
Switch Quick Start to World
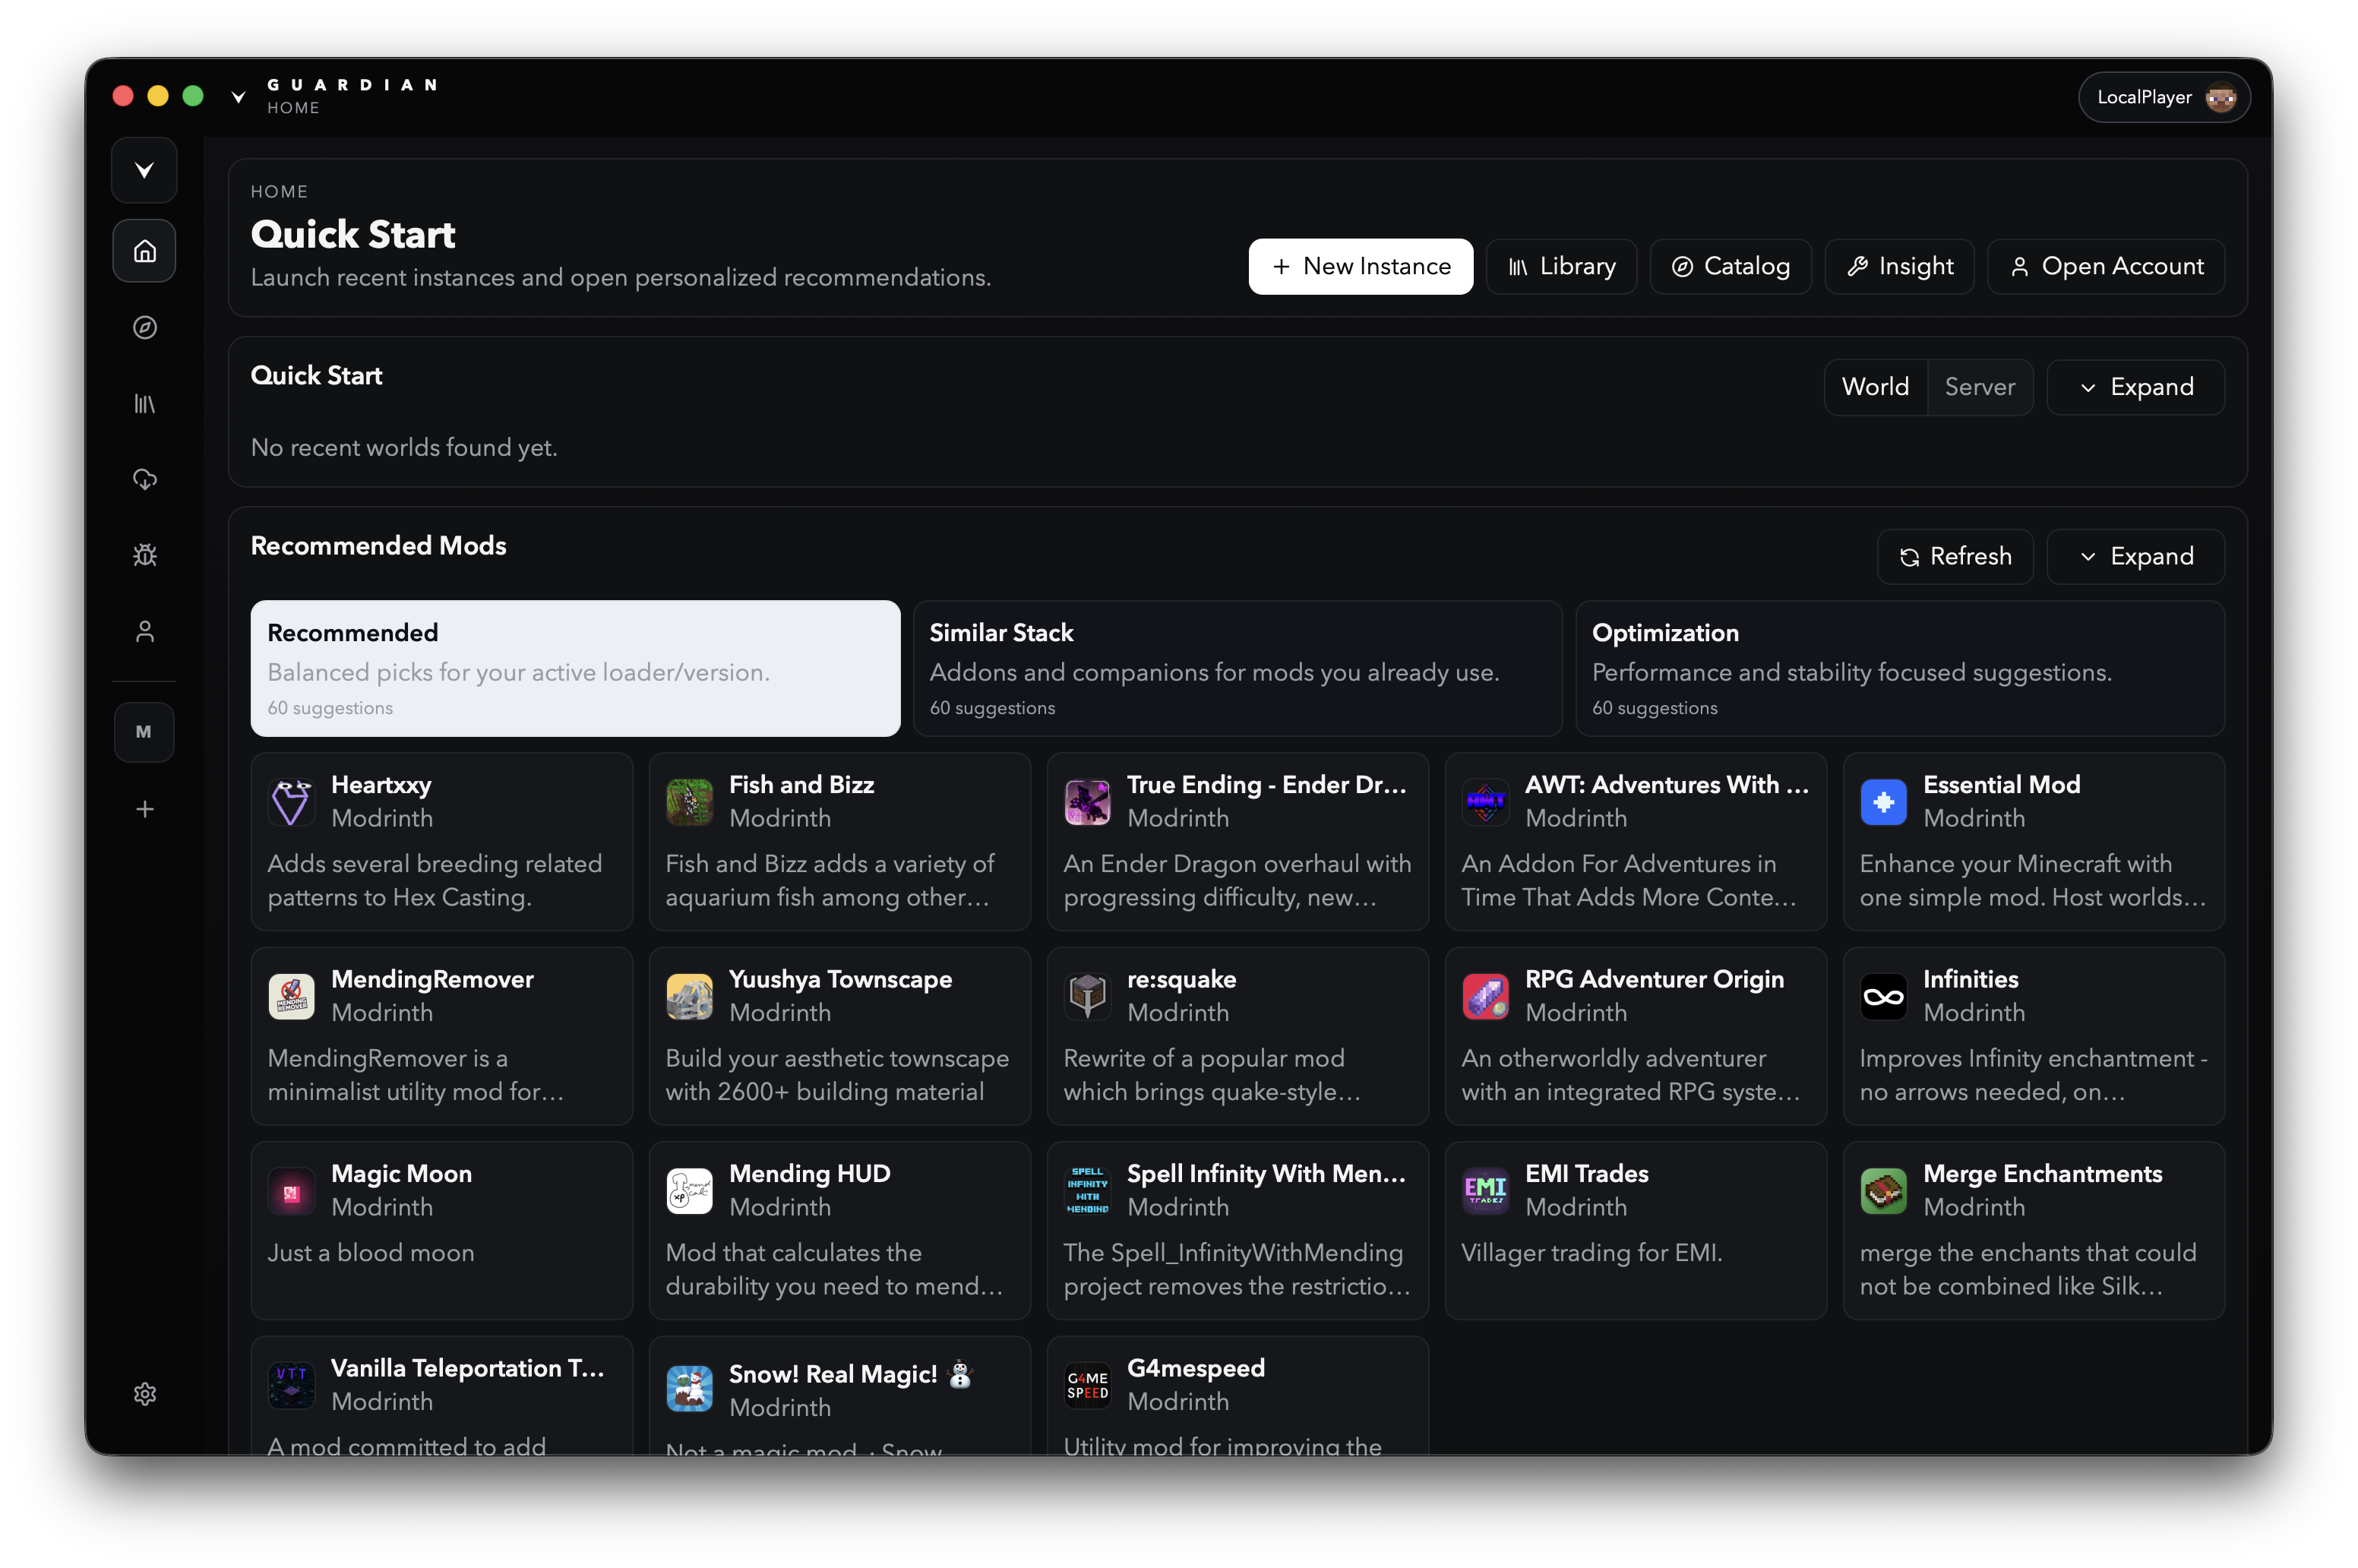1875,387
